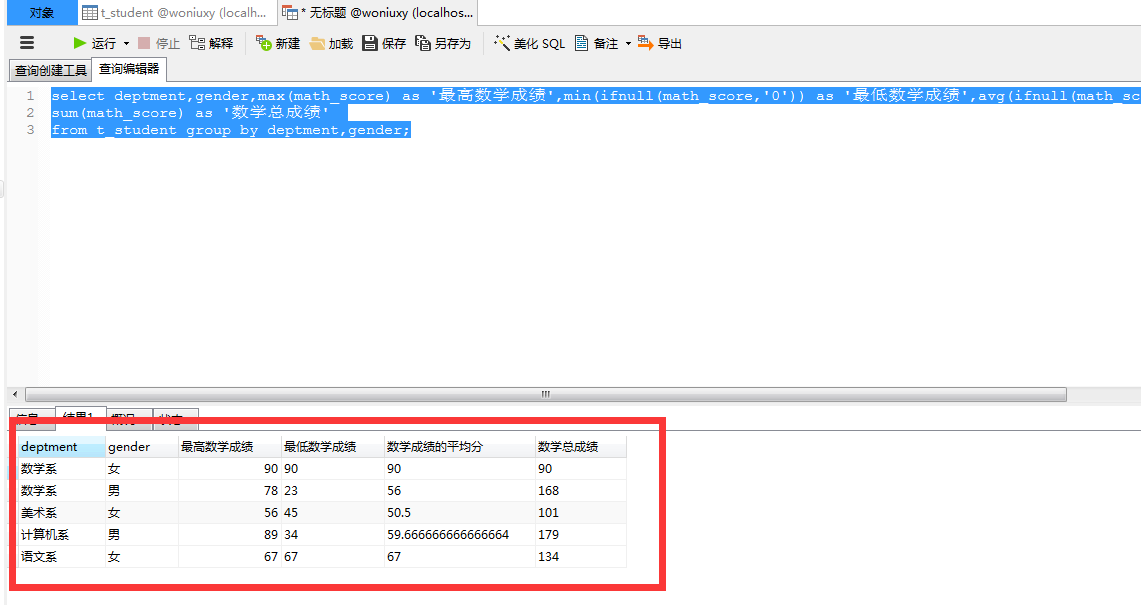Click the scroll-left arrow of editor scrollbar

tap(15, 394)
